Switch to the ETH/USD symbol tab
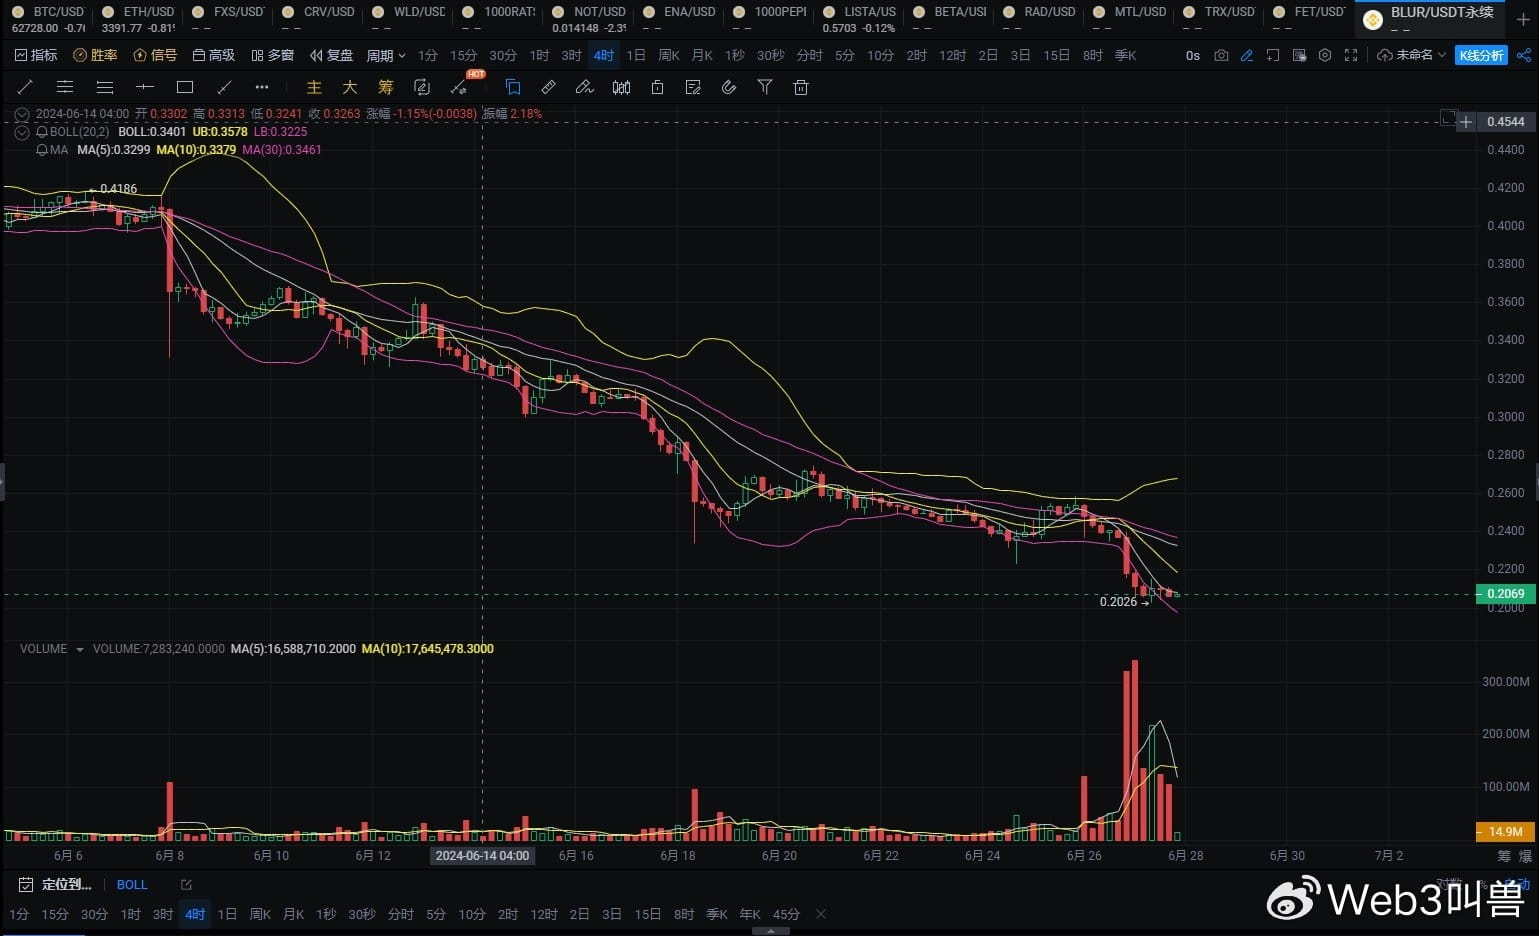The height and width of the screenshot is (936, 1539). coord(138,19)
